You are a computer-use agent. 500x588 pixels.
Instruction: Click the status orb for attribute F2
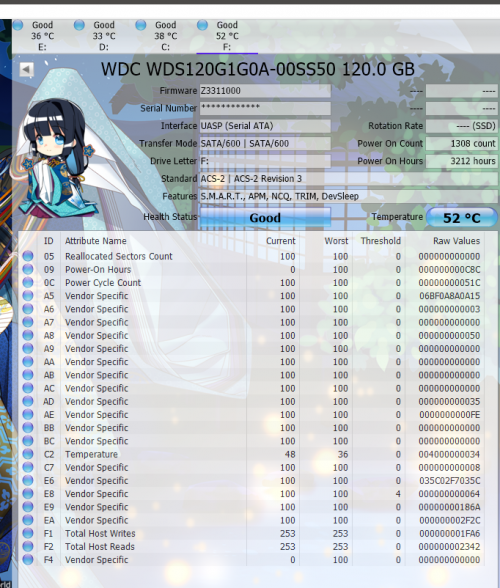point(28,546)
